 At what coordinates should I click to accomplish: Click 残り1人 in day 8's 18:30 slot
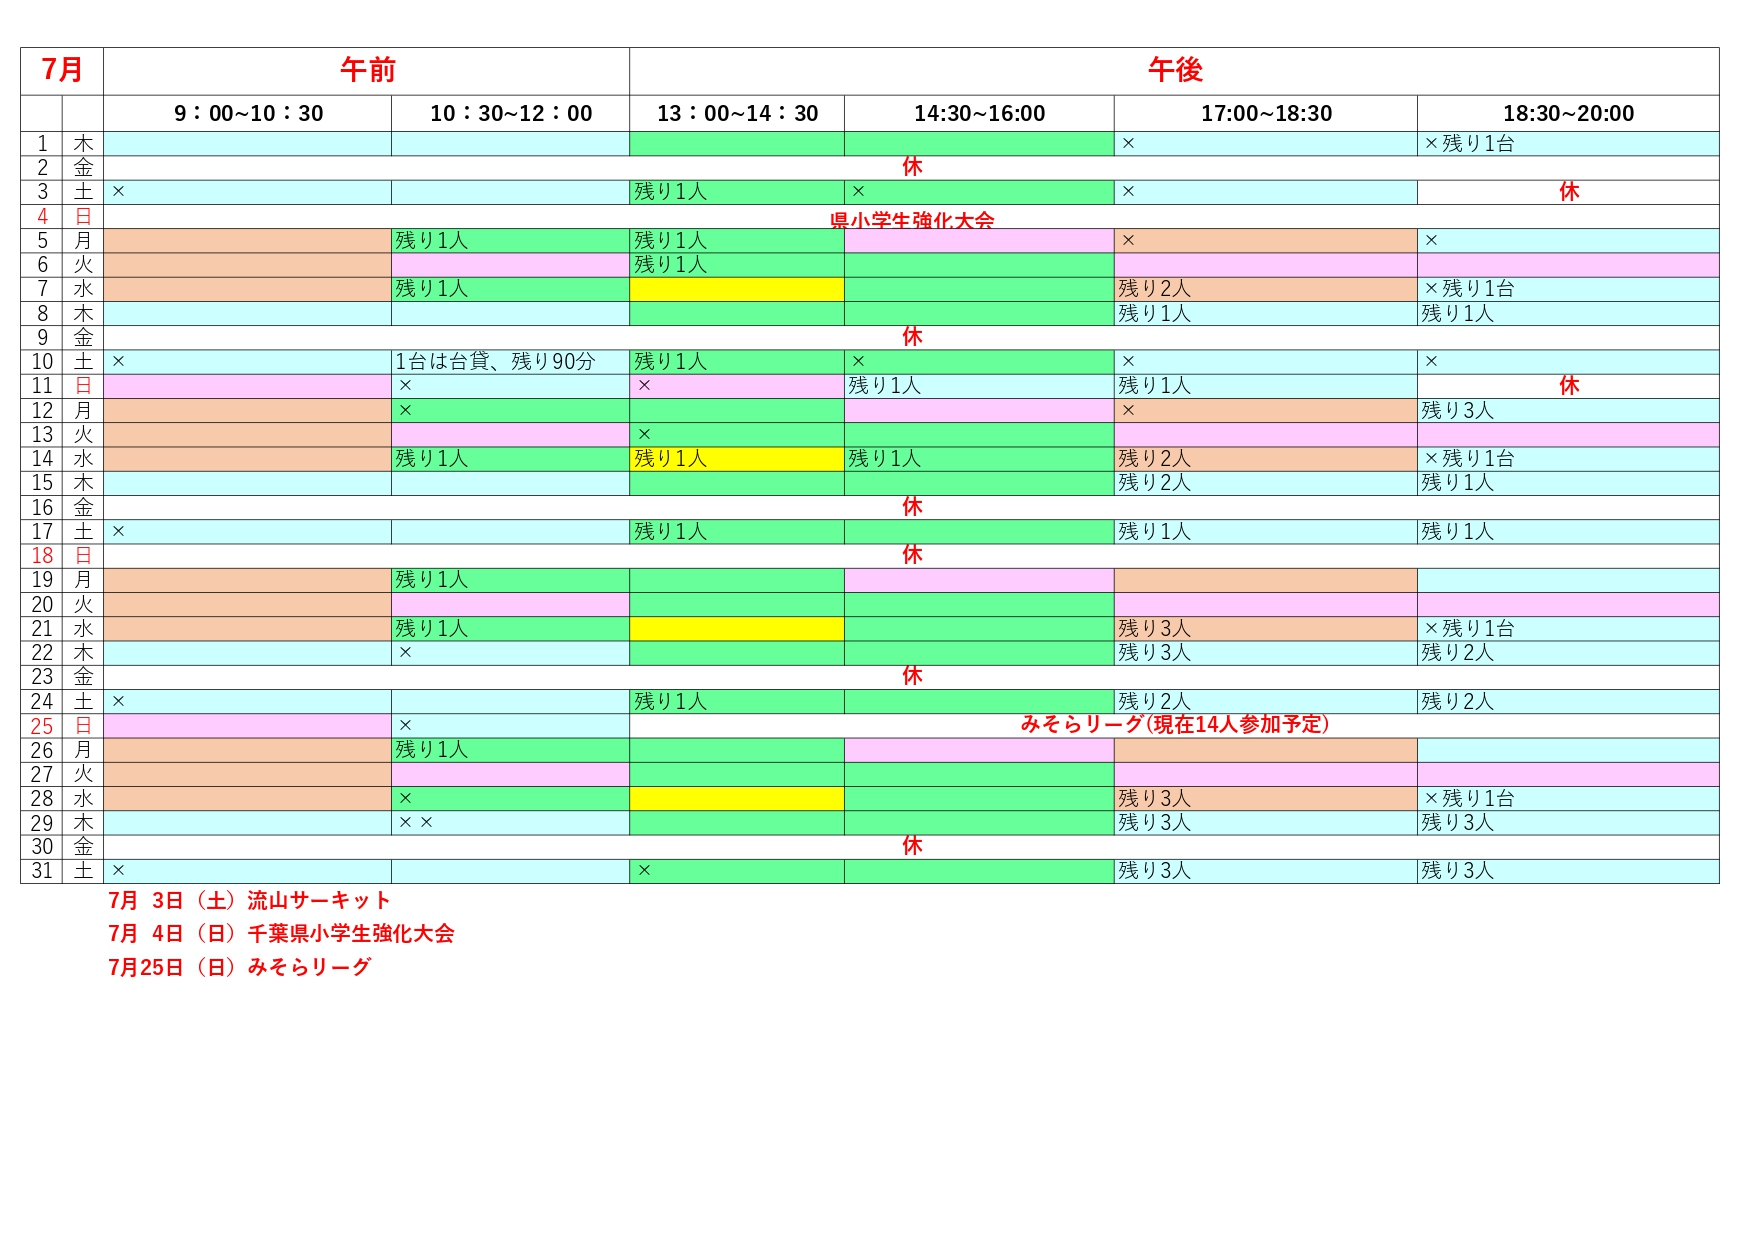pyautogui.click(x=1568, y=314)
